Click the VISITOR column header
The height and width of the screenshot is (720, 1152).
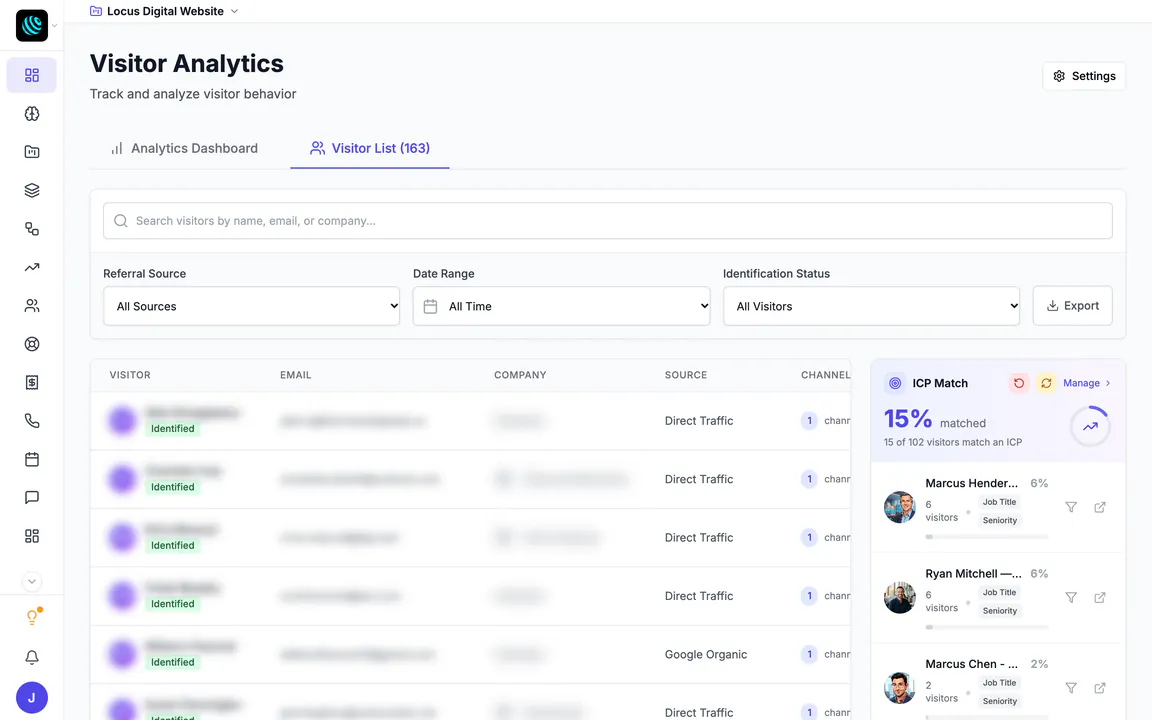[130, 375]
